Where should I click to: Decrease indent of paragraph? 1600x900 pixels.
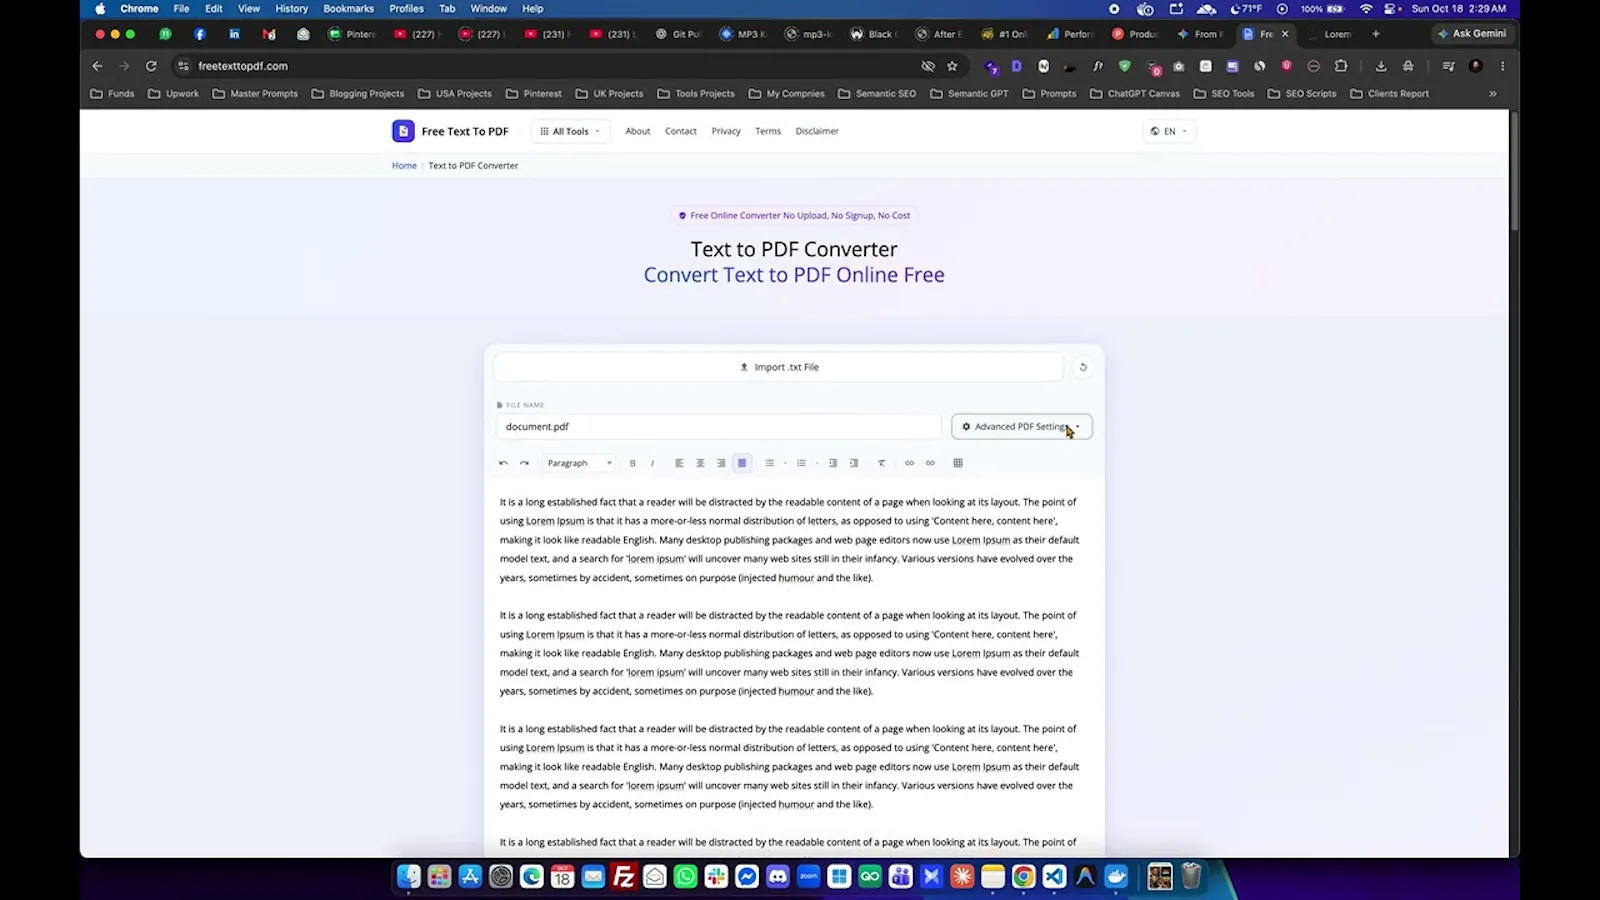point(833,463)
